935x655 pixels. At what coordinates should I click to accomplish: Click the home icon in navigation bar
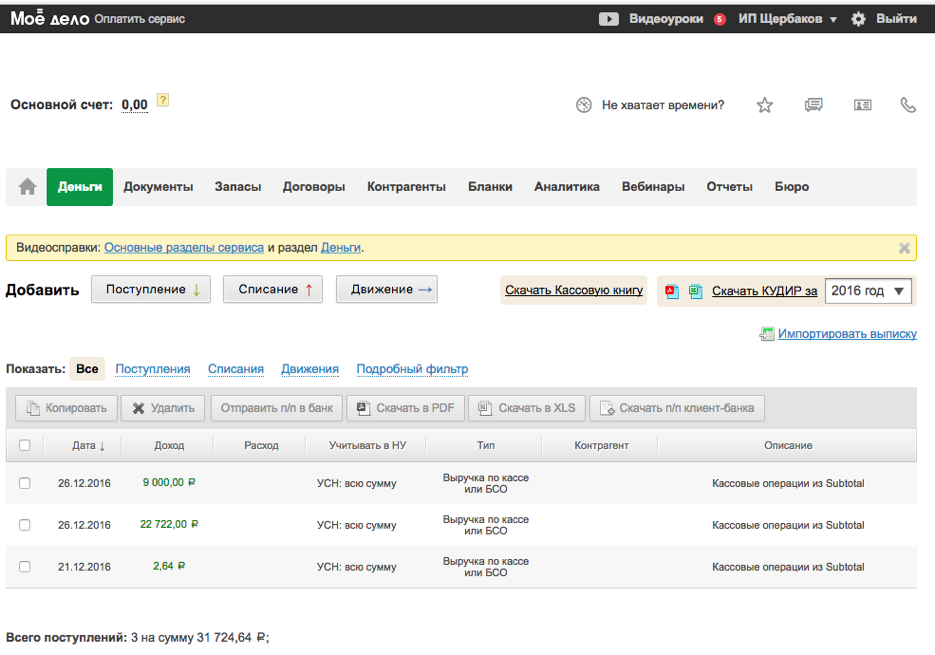[27, 187]
